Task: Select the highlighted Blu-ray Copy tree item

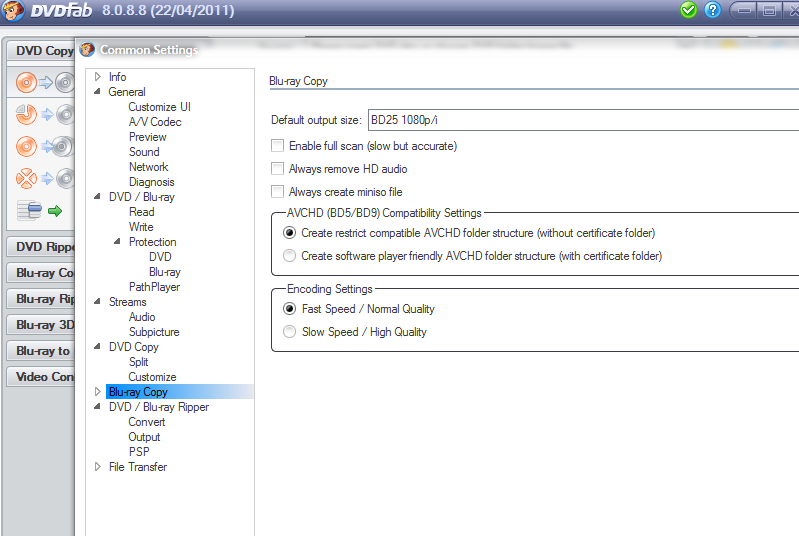Action: 179,392
